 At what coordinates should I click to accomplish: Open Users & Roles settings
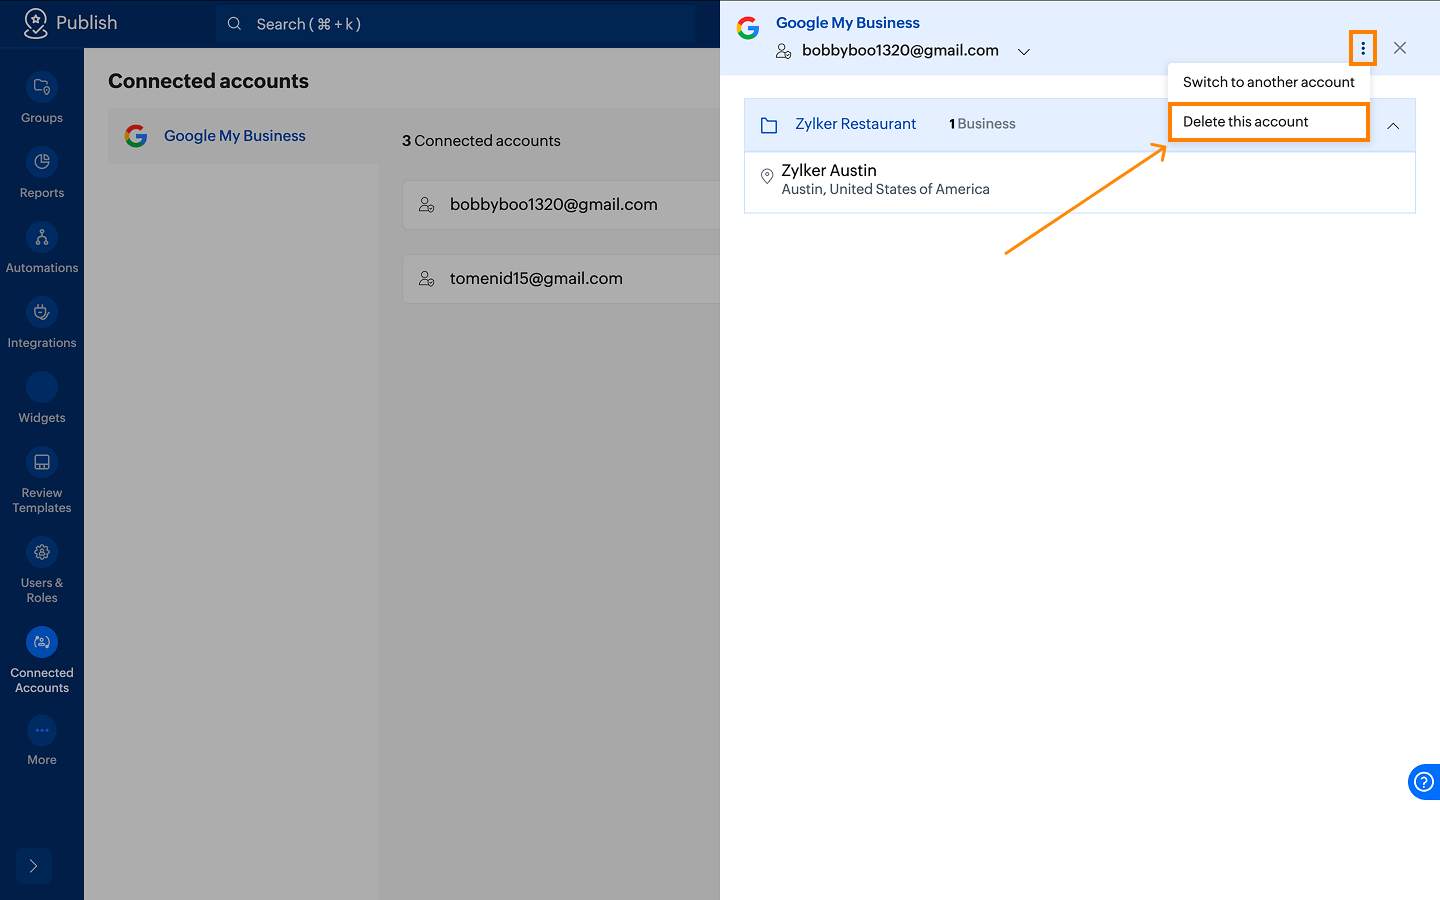point(42,571)
